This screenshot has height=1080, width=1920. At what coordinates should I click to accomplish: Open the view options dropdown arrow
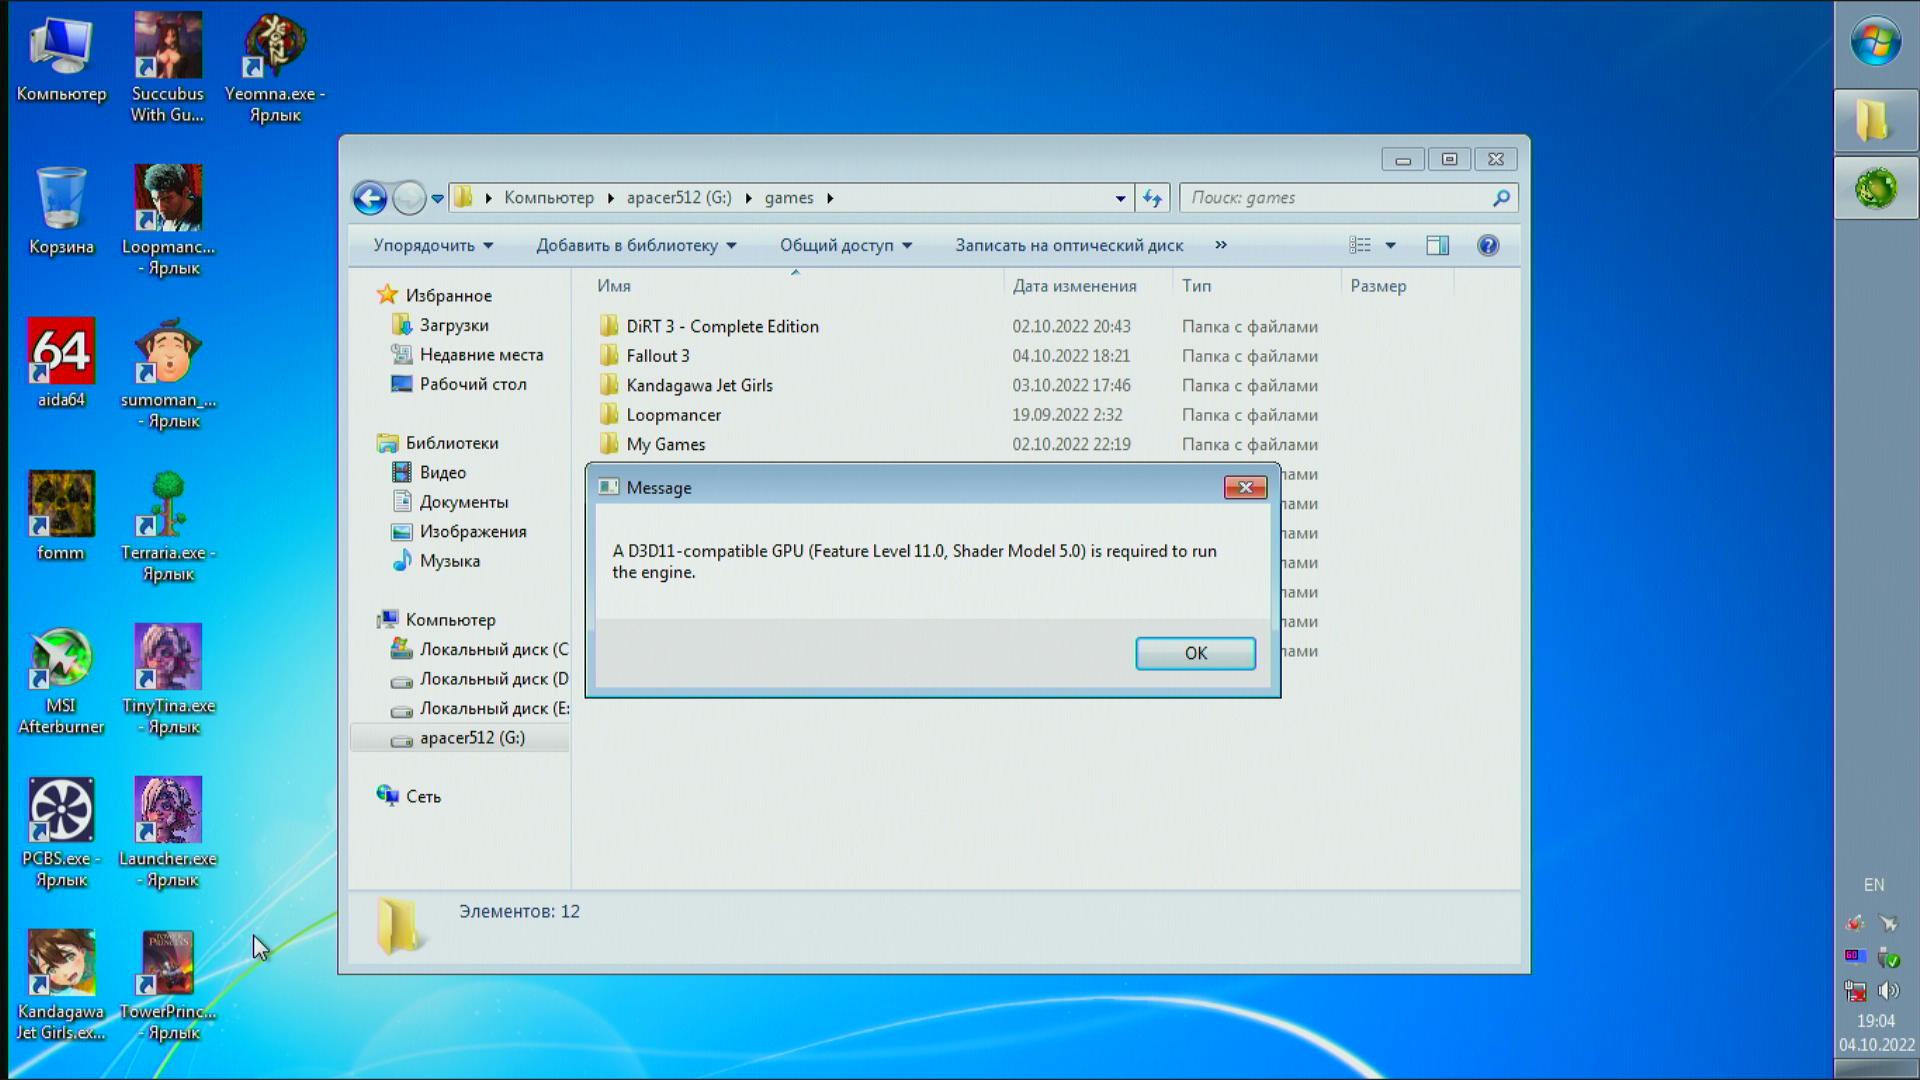pos(1390,245)
